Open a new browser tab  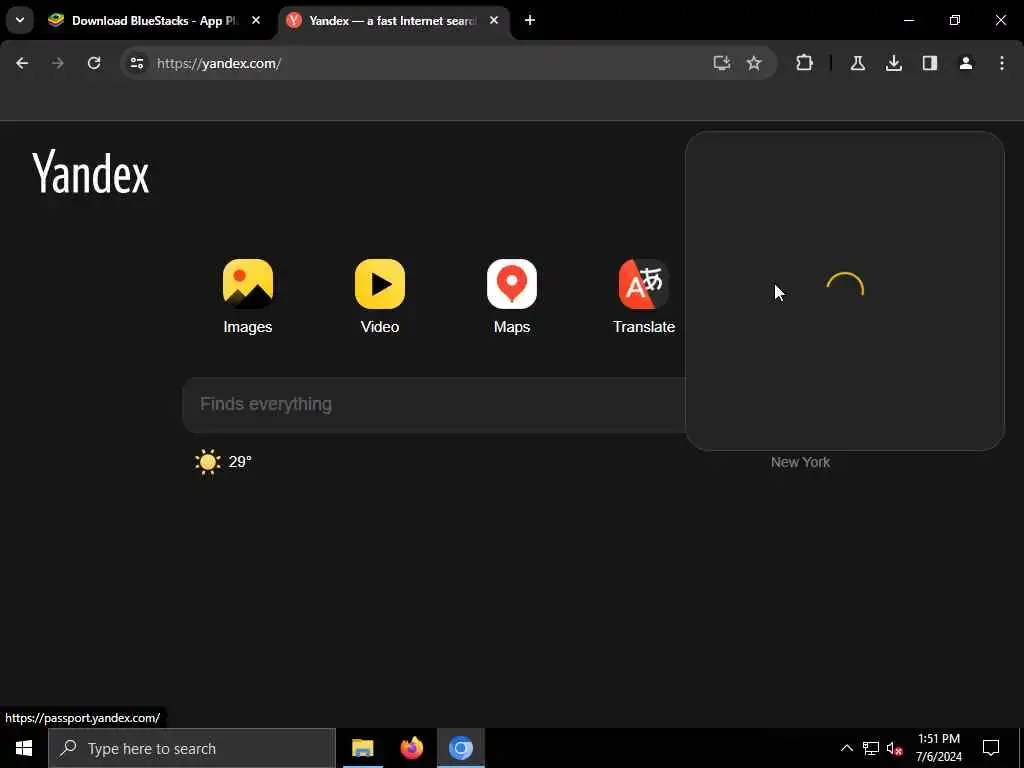click(x=530, y=21)
